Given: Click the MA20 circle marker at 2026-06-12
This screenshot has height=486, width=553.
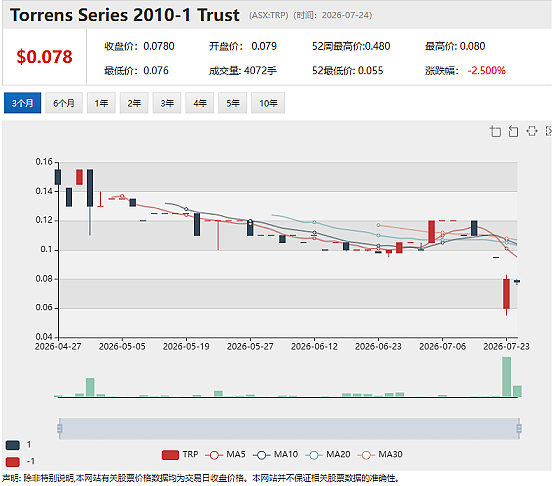Looking at the screenshot, I should [314, 222].
